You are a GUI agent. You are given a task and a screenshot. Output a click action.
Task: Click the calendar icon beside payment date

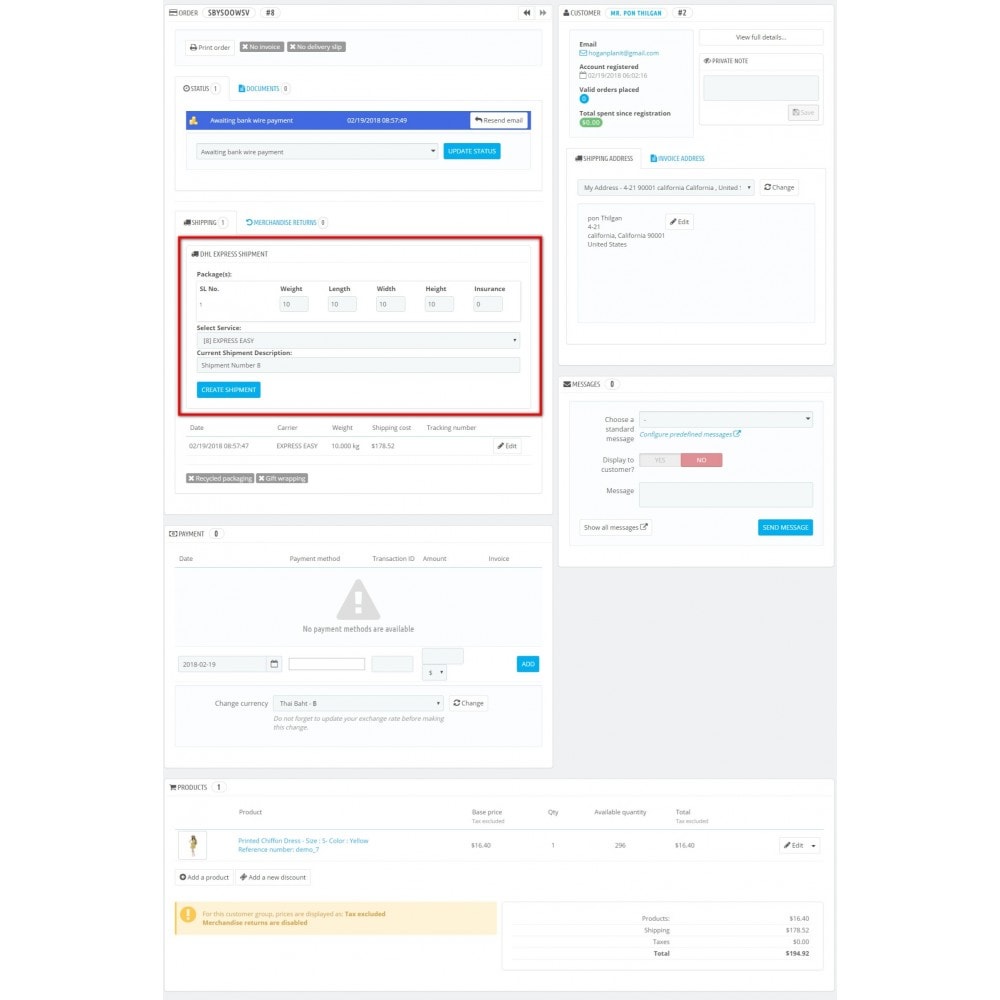pos(275,664)
